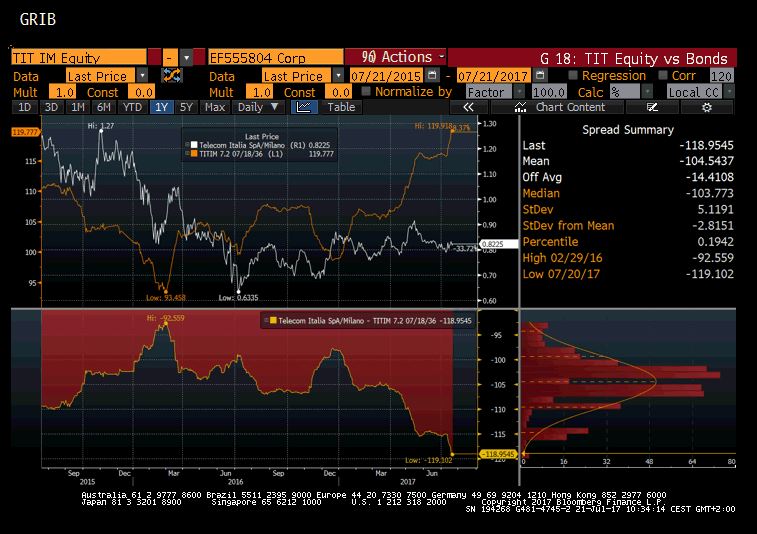The width and height of the screenshot is (757, 534).
Task: Click Percentile statistic label
Action: 550,241
